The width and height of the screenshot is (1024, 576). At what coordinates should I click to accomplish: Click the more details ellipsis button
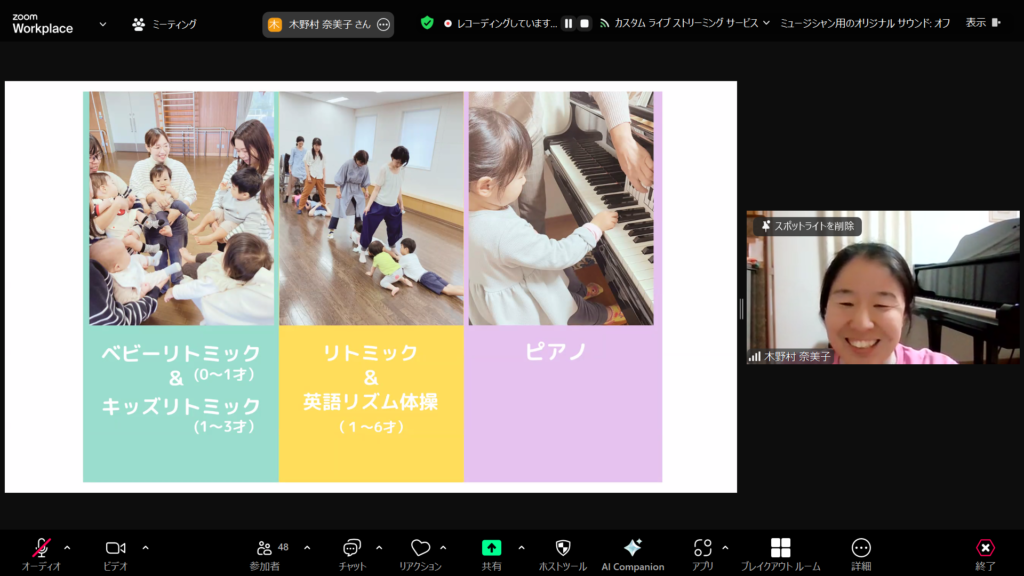point(861,548)
